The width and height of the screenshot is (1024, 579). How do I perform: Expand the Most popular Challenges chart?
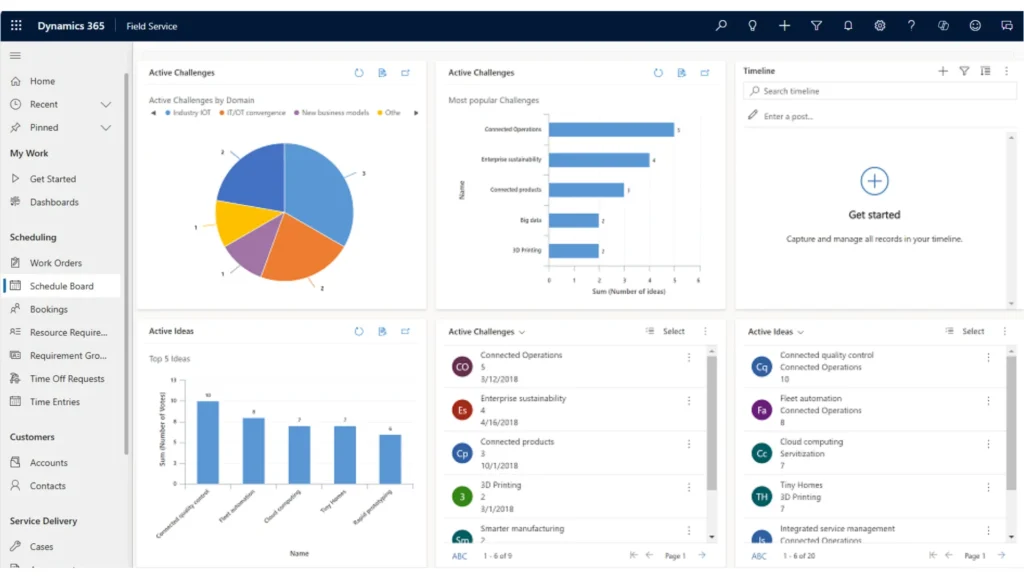(x=705, y=73)
